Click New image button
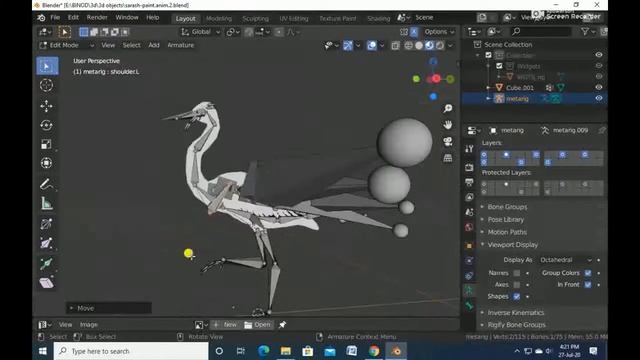 point(225,325)
